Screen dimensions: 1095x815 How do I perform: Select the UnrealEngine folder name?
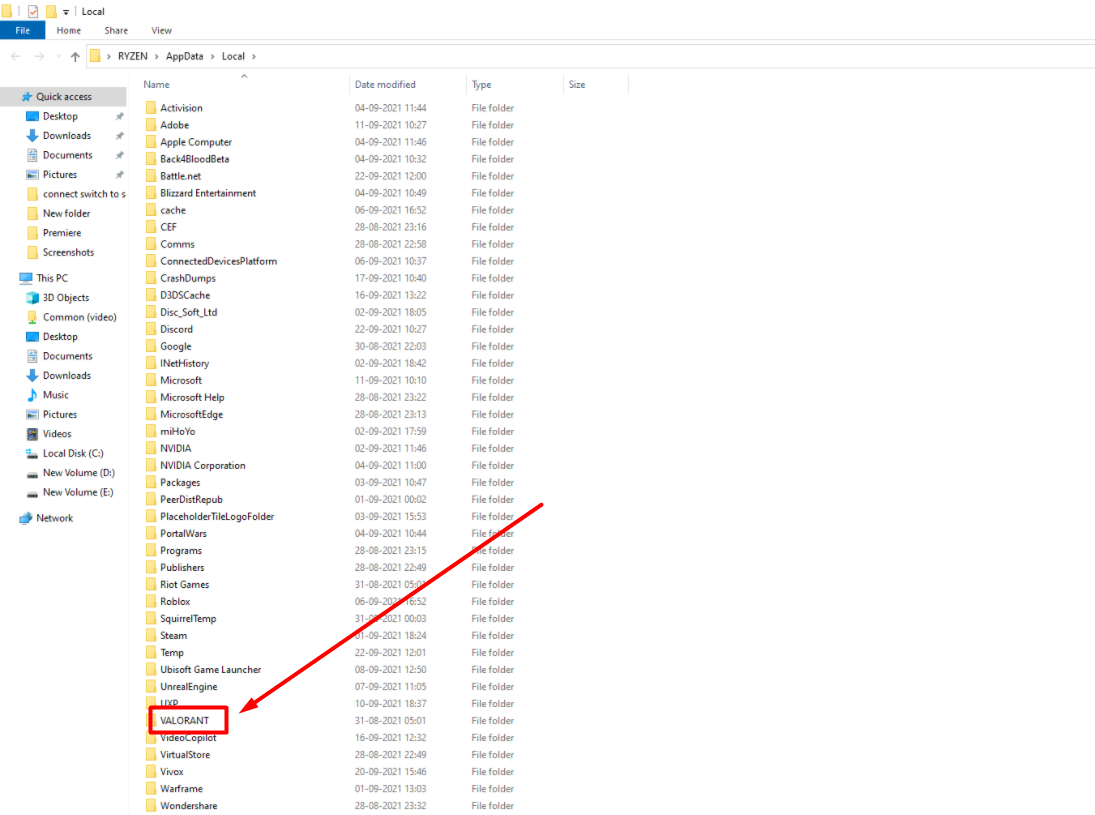pyautogui.click(x=189, y=686)
